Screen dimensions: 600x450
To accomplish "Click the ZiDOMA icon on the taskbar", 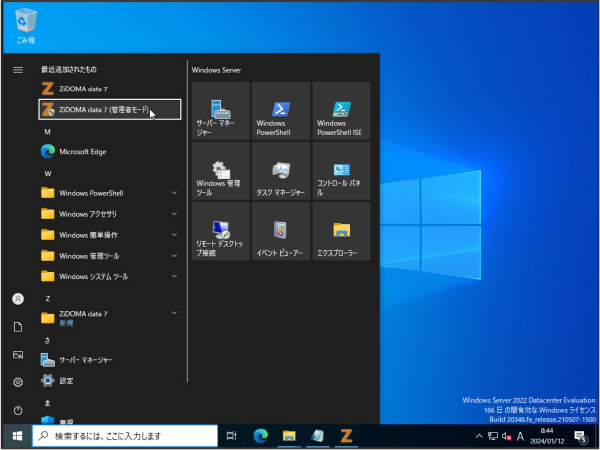I will click(346, 436).
